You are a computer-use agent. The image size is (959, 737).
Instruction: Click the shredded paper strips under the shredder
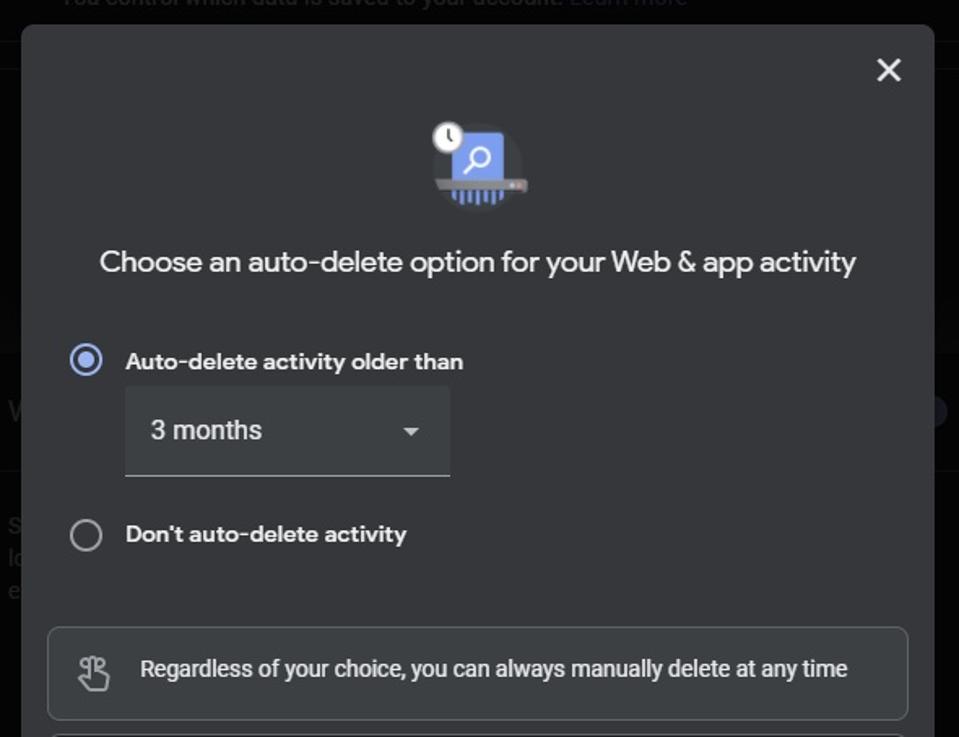477,197
